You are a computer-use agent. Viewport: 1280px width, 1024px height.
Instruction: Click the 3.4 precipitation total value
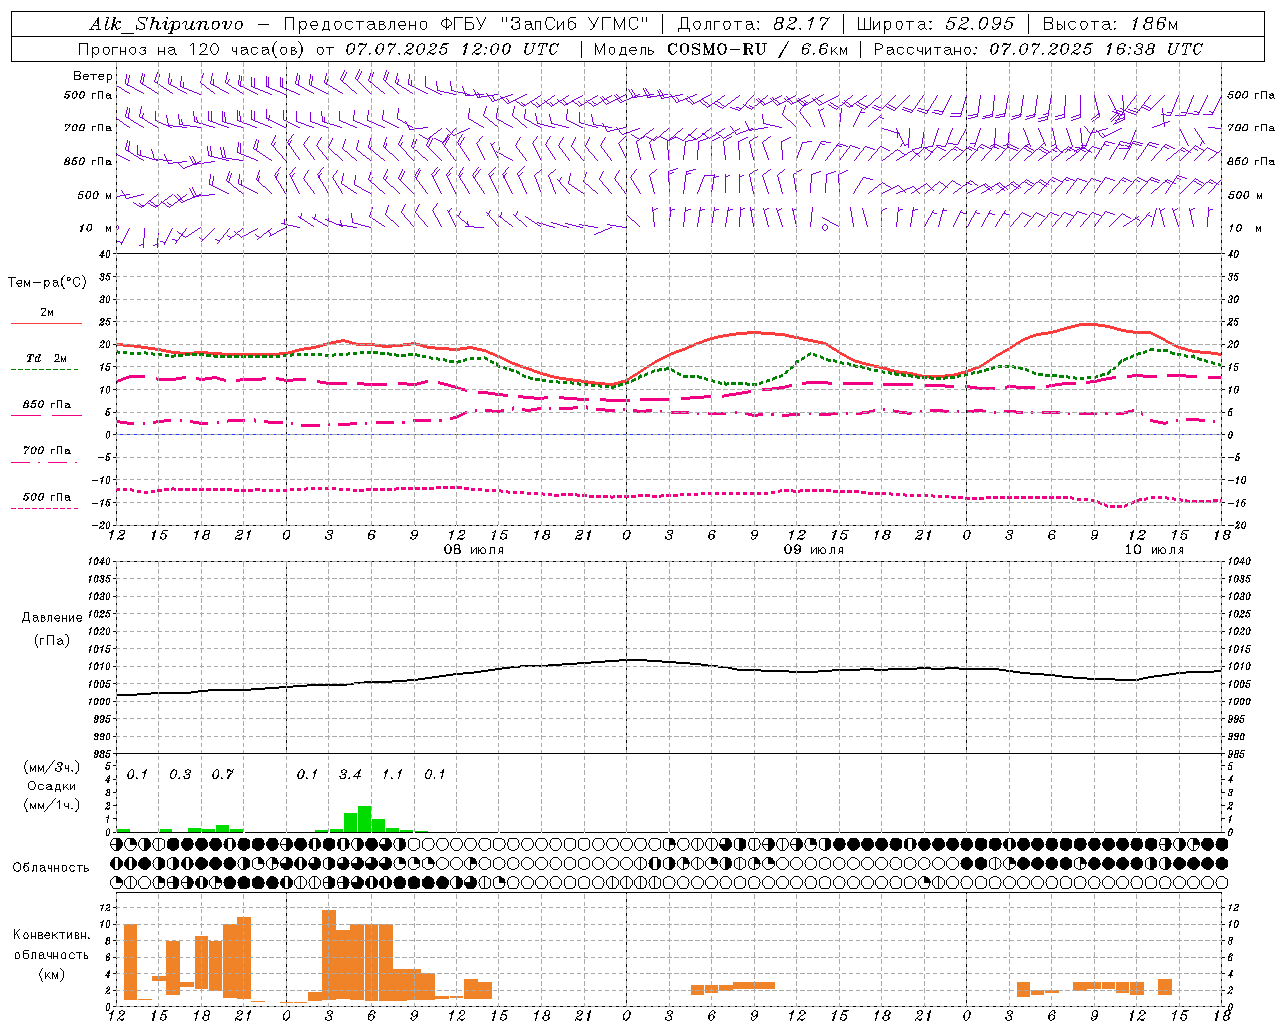tap(350, 774)
